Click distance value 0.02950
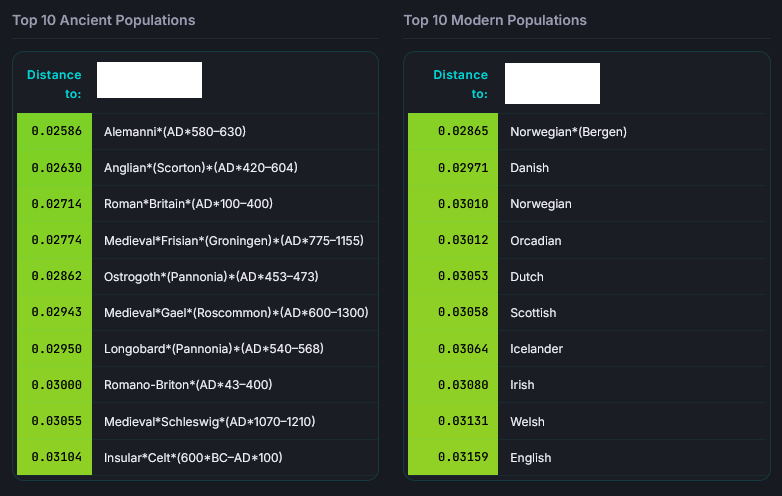The width and height of the screenshot is (782, 496). coord(56,348)
